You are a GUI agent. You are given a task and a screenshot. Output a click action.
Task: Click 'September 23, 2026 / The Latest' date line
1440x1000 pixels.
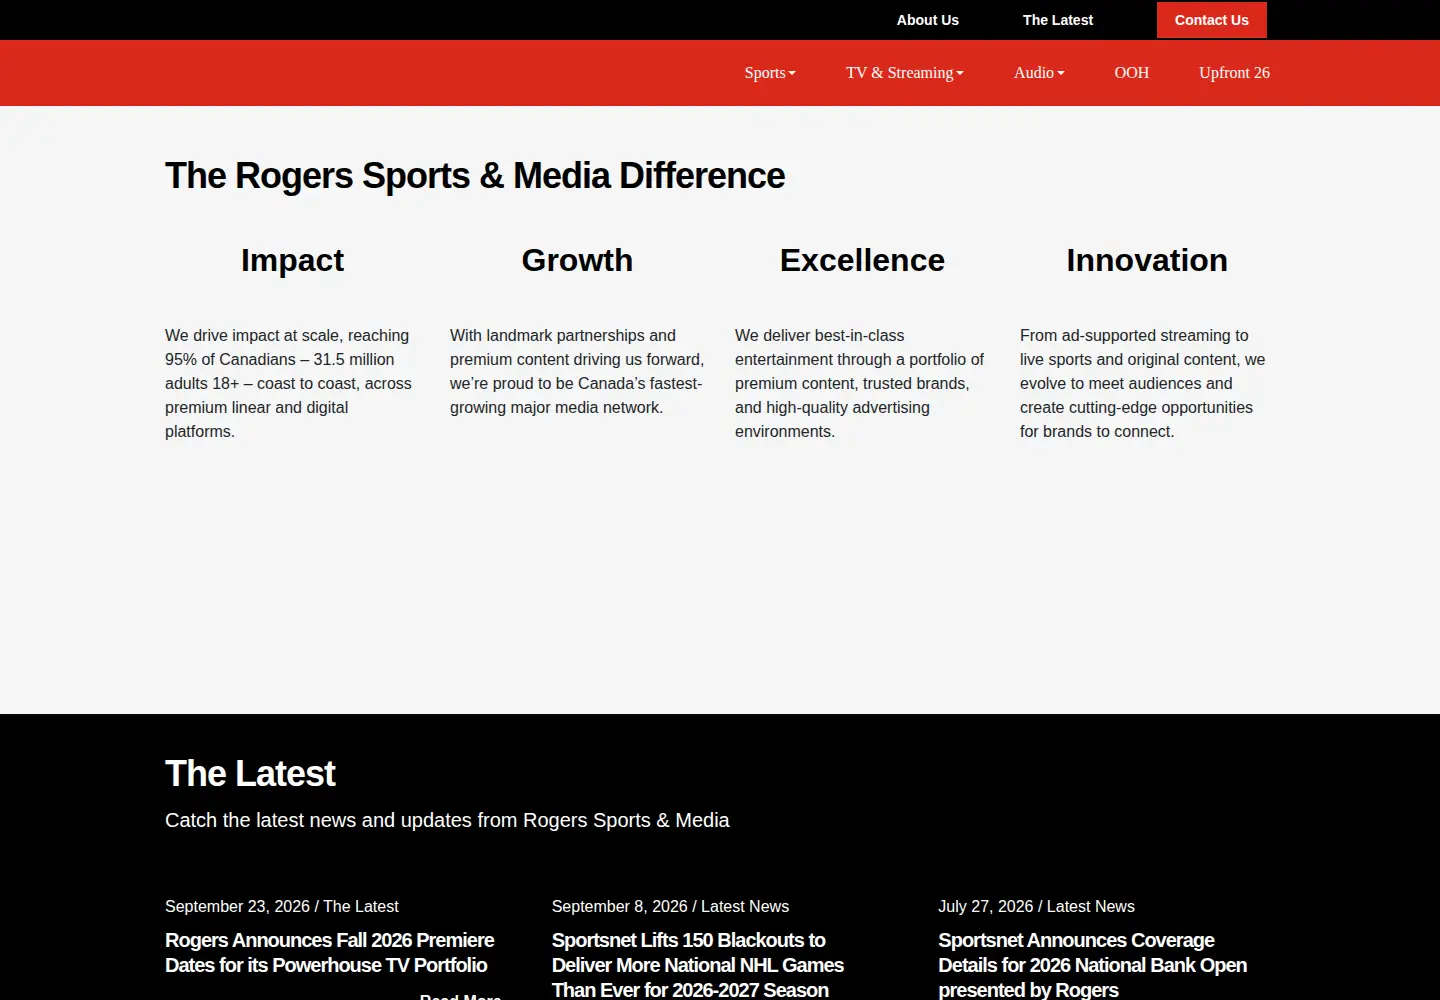281,906
